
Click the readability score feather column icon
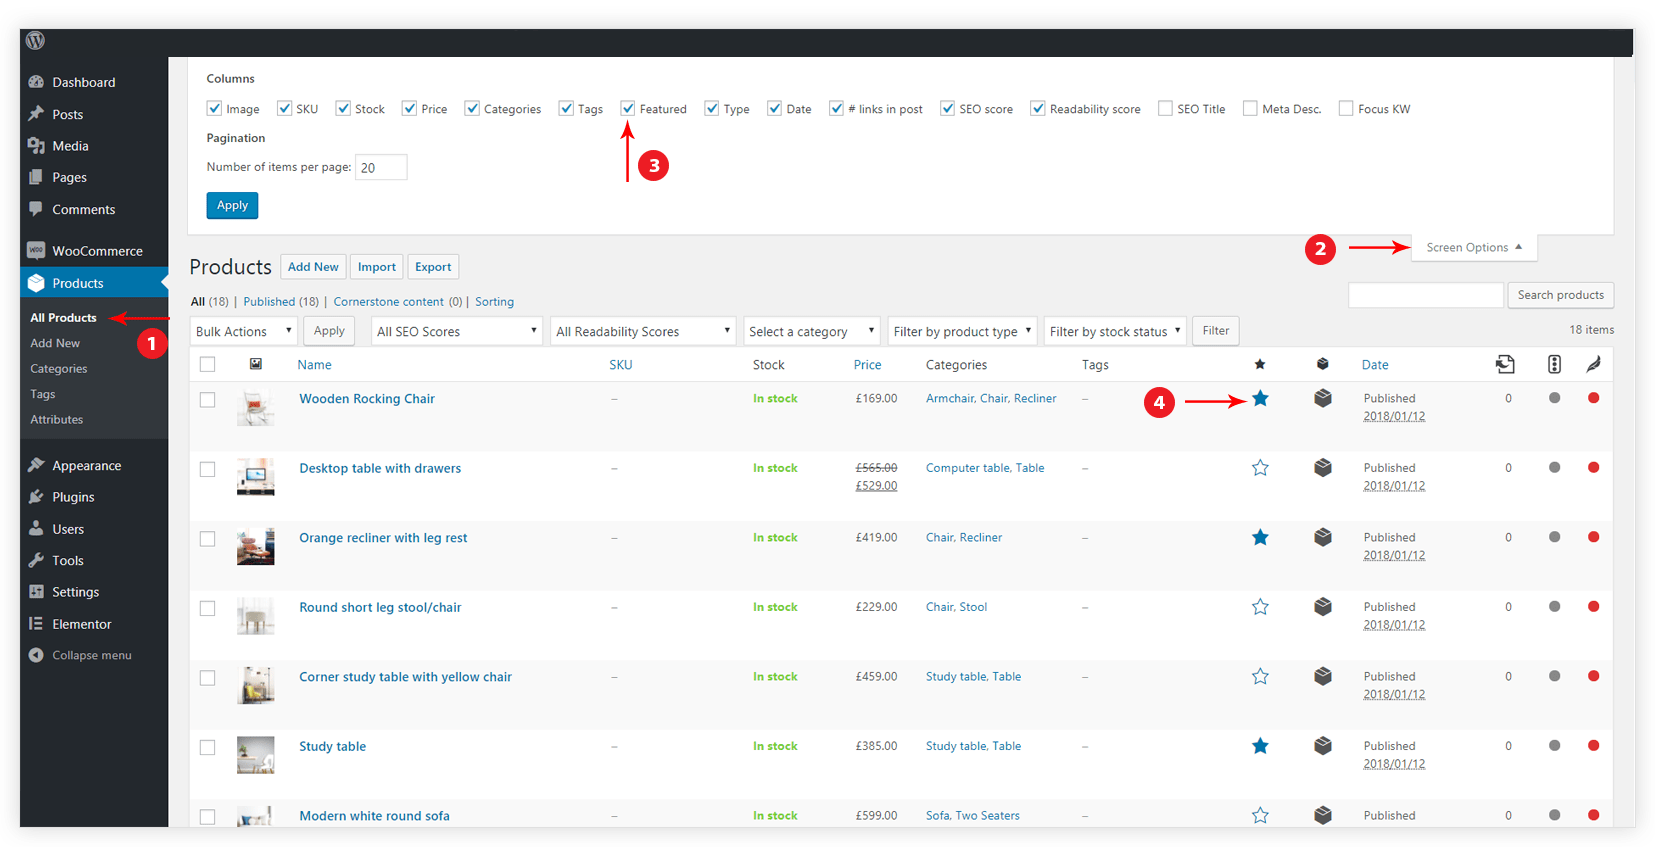click(1593, 365)
